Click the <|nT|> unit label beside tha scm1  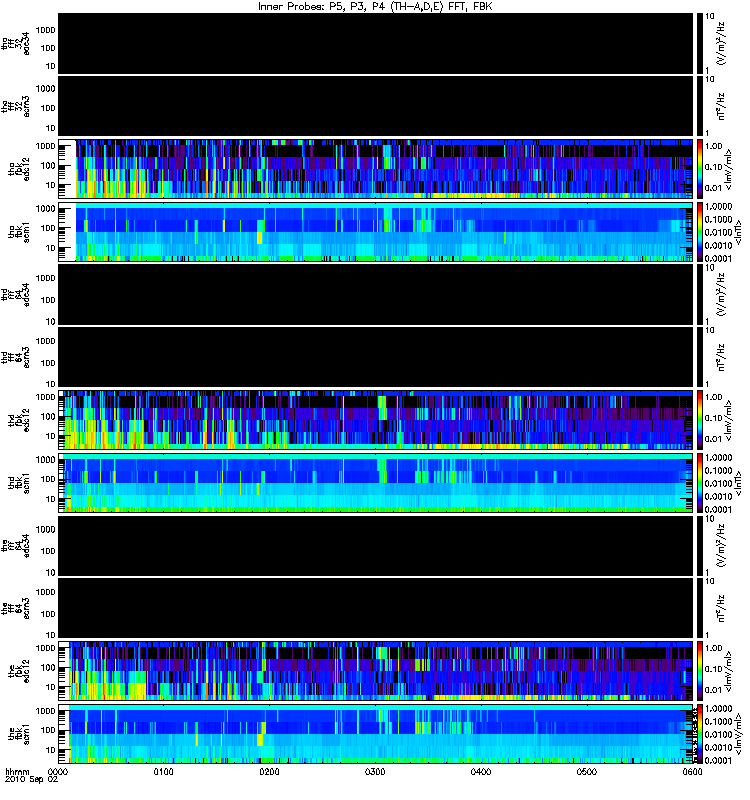pyautogui.click(x=738, y=231)
